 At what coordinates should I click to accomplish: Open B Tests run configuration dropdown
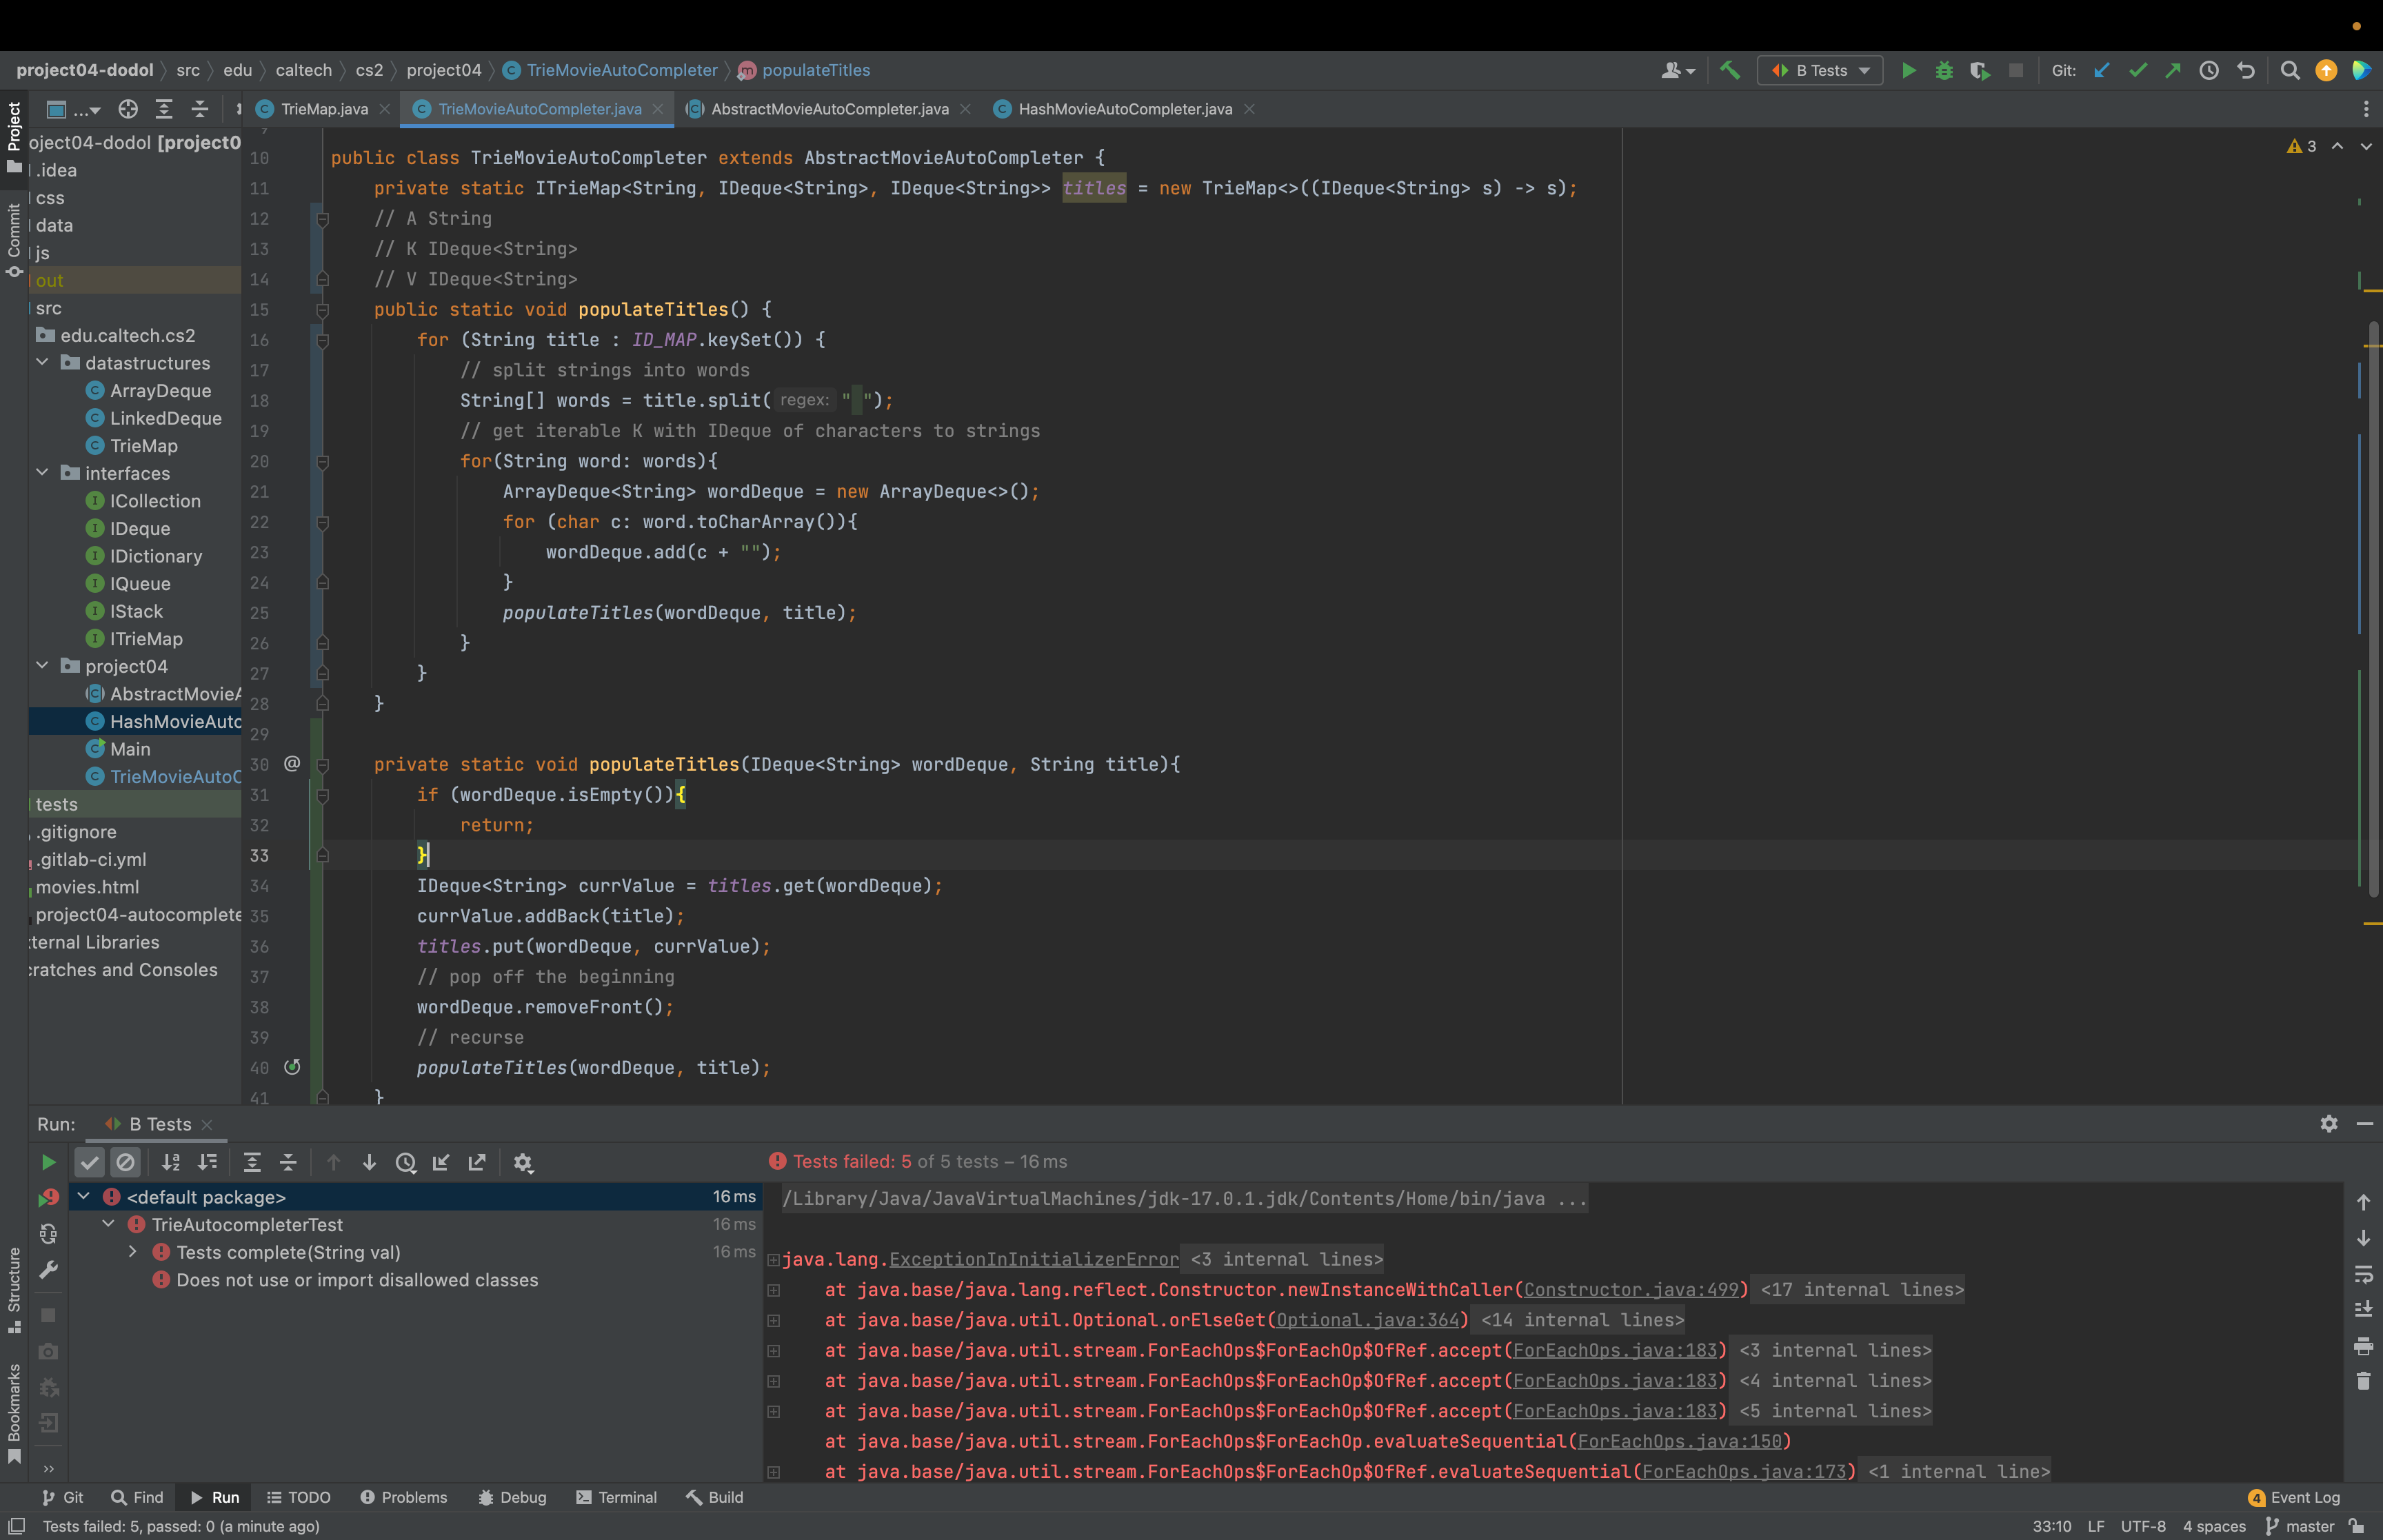pos(1820,70)
